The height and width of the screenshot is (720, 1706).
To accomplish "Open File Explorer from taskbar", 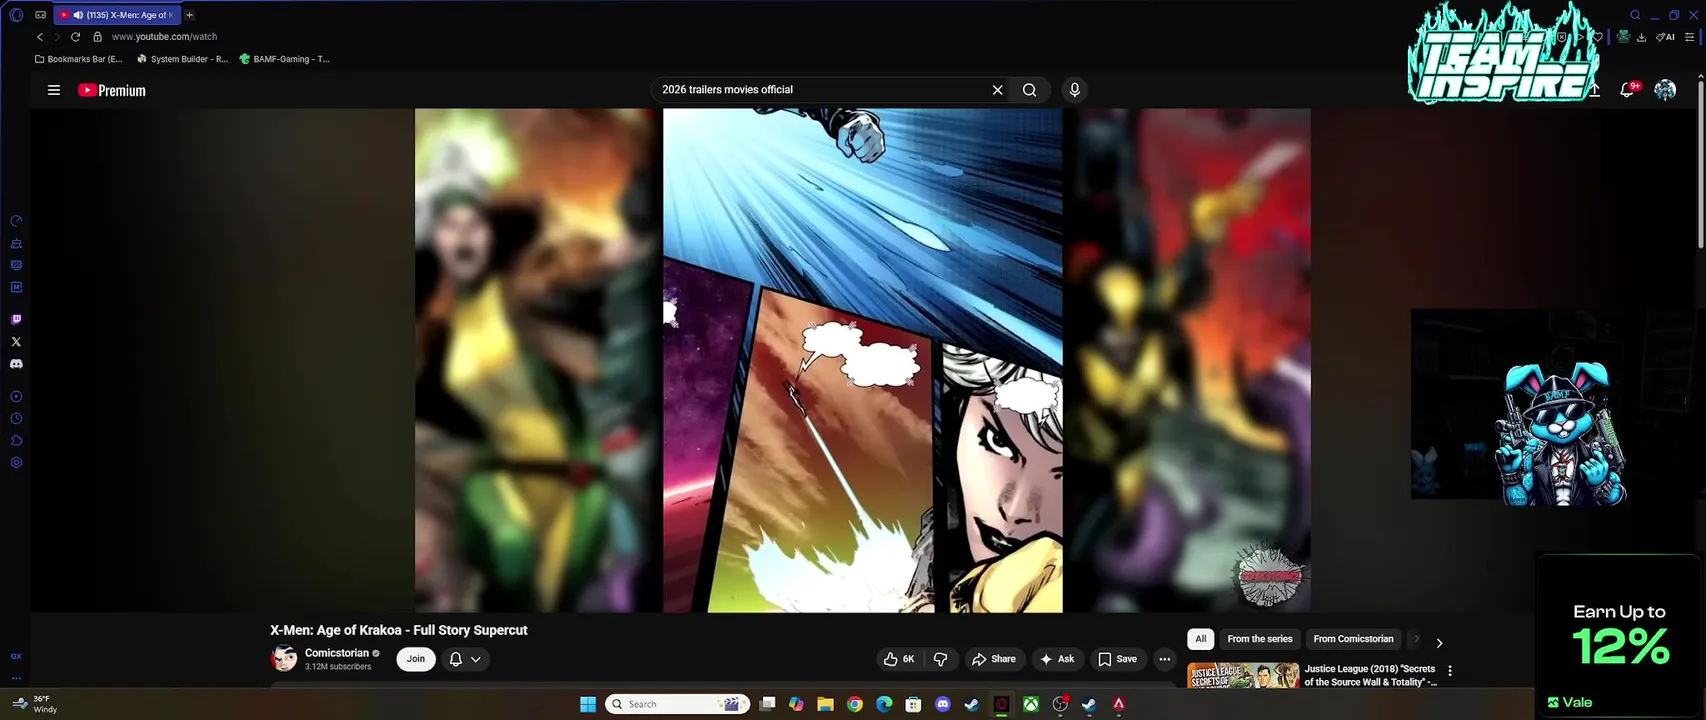I will point(825,704).
